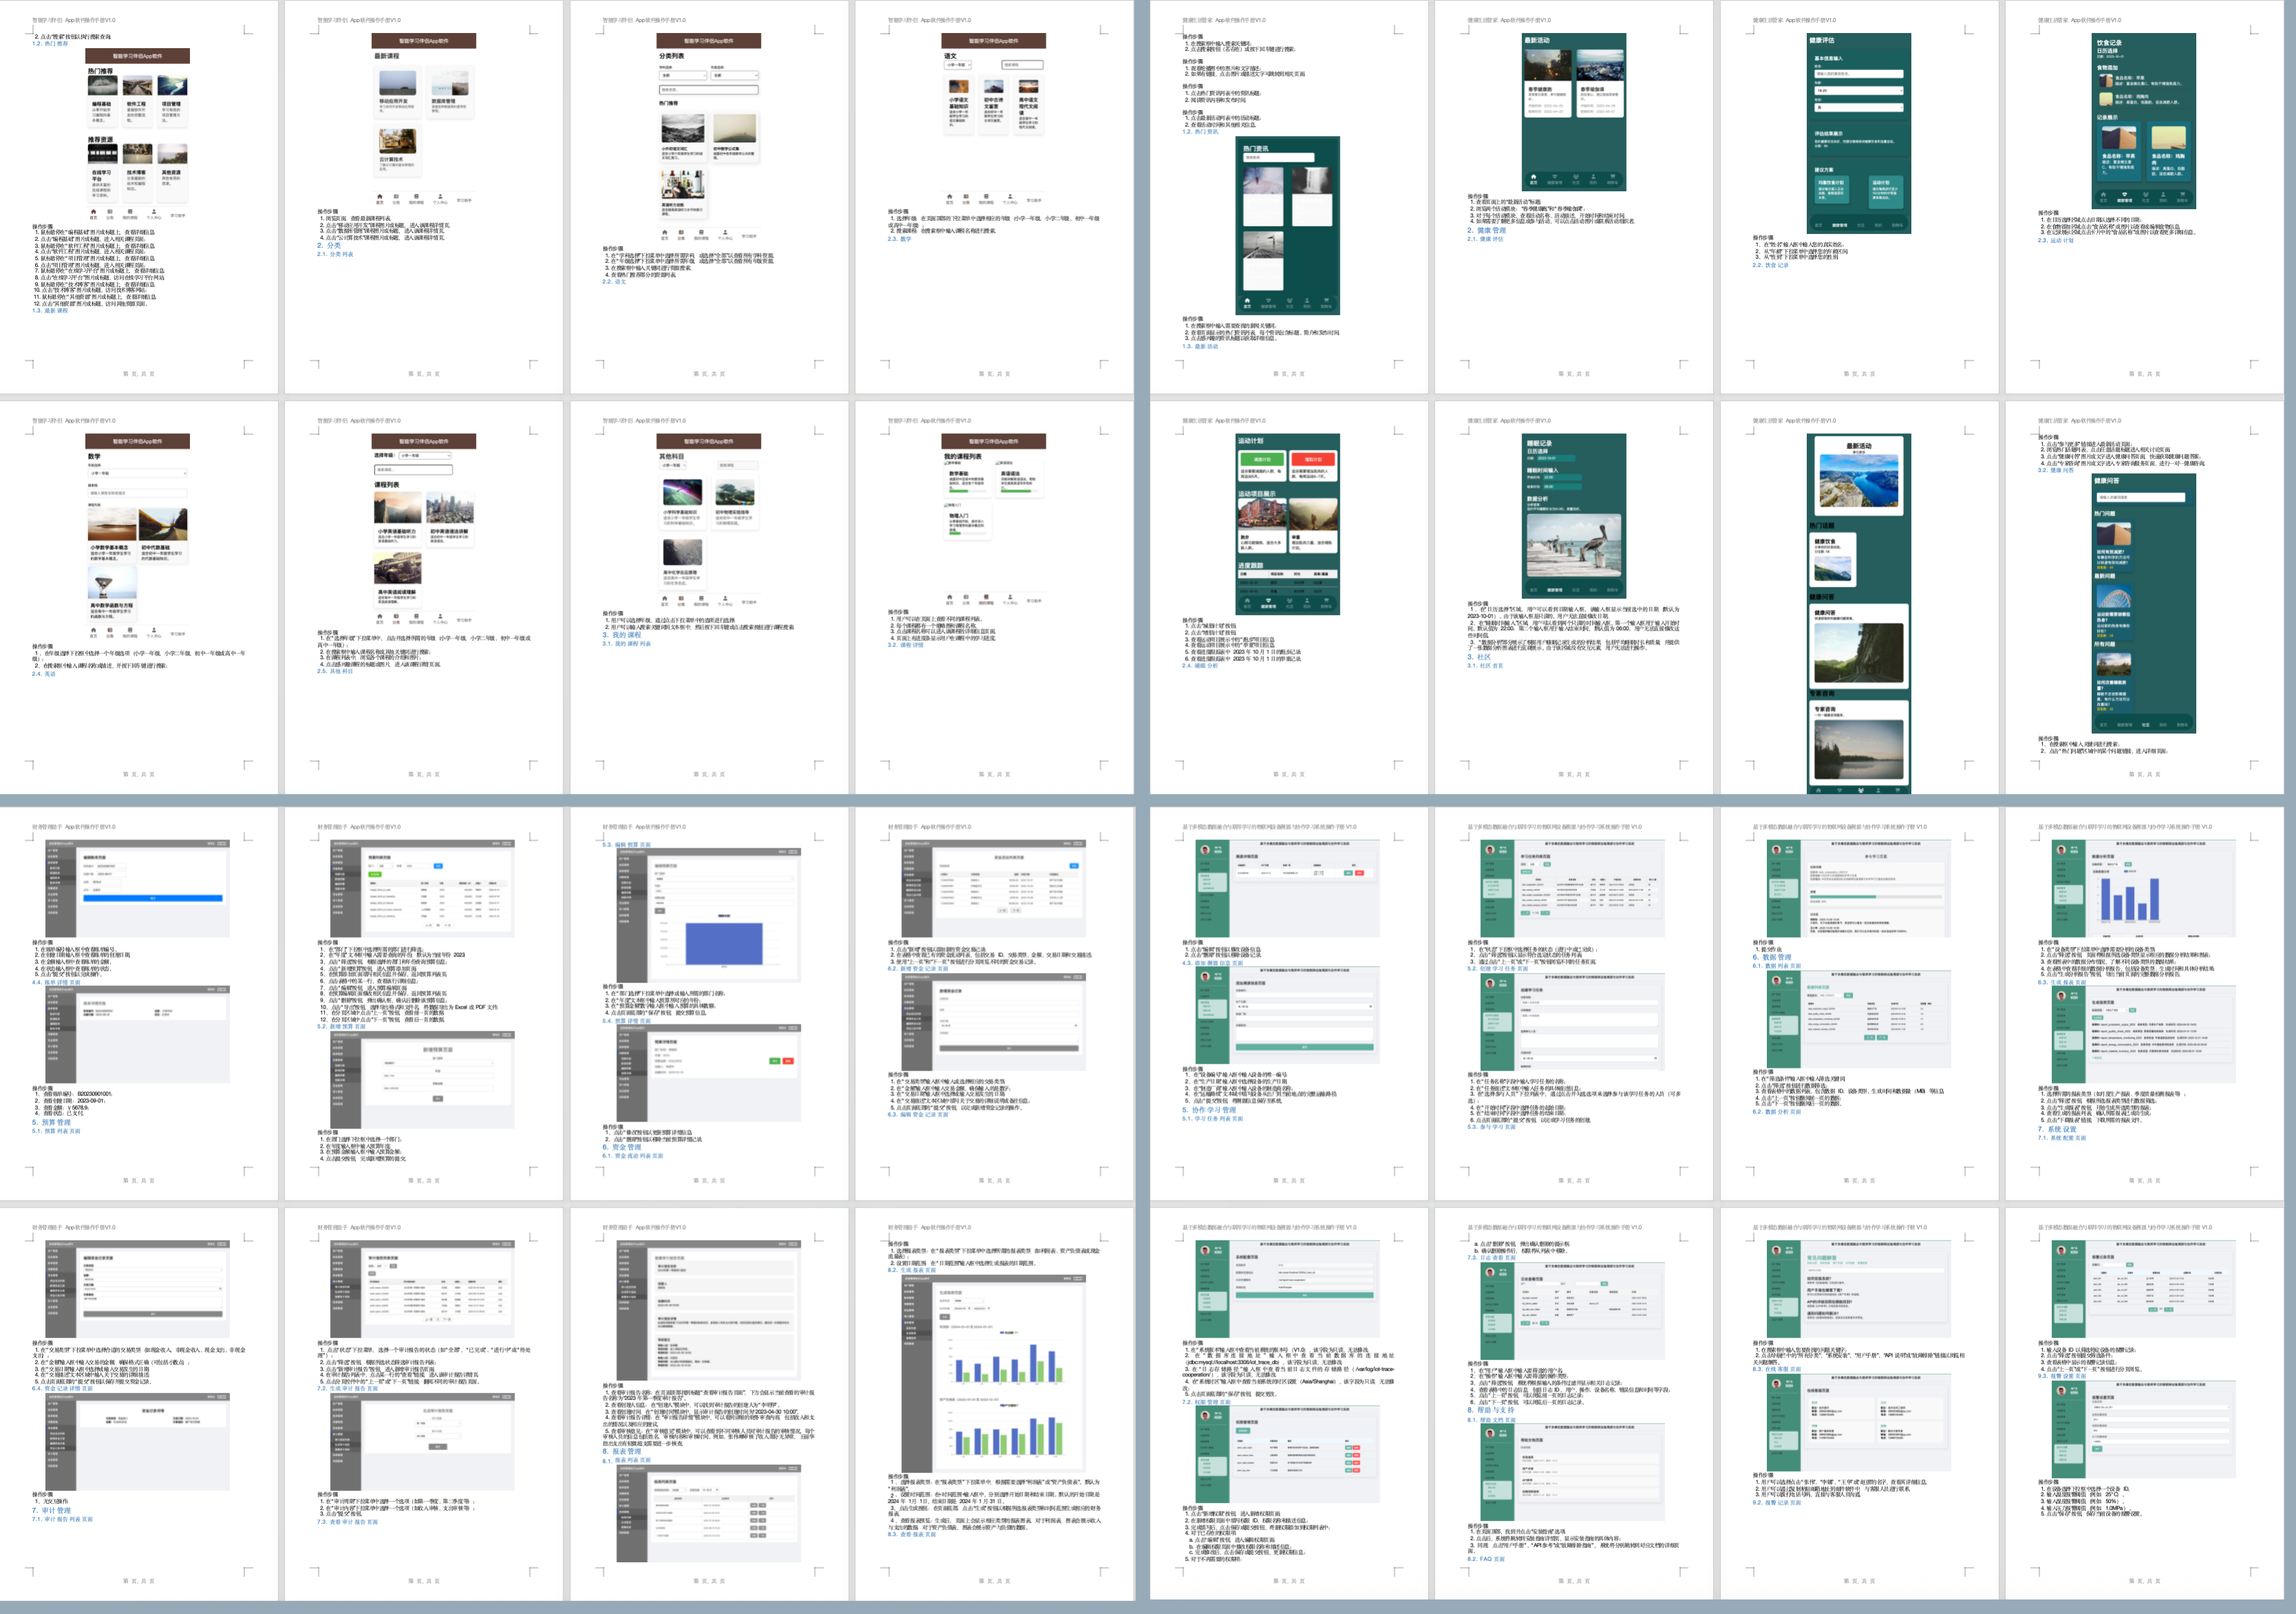The width and height of the screenshot is (2296, 1614).
Task: Open the 小学一年级 dropdown on 语文 page
Action: click(x=957, y=65)
